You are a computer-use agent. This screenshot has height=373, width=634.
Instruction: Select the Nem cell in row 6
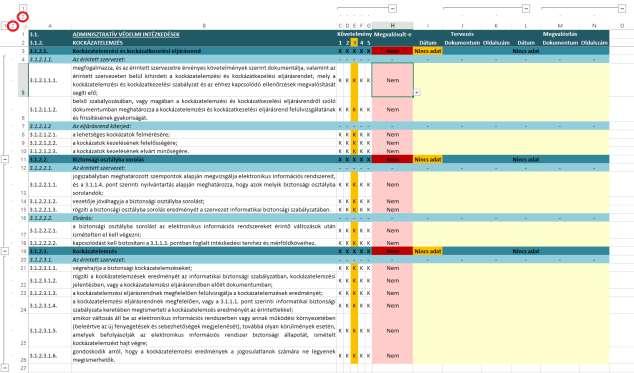coord(392,109)
